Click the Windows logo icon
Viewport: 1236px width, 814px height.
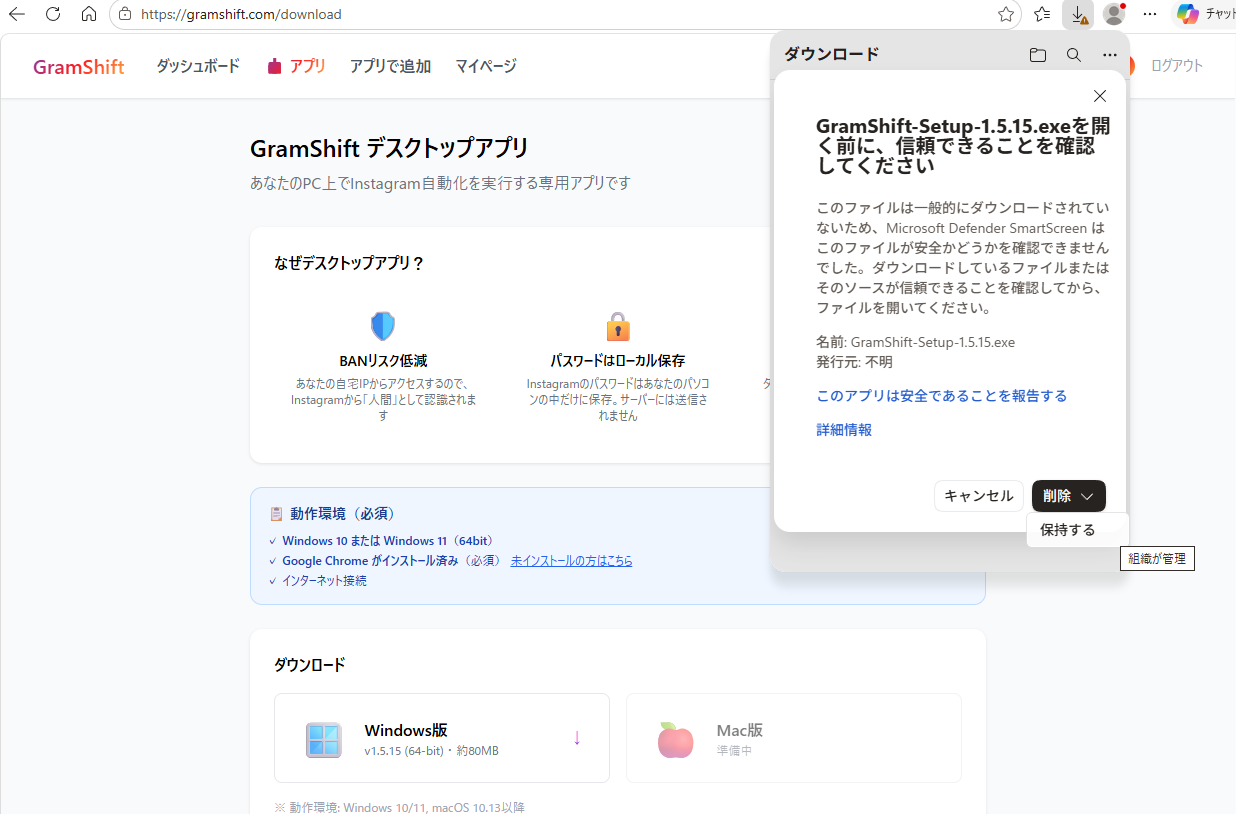(323, 739)
